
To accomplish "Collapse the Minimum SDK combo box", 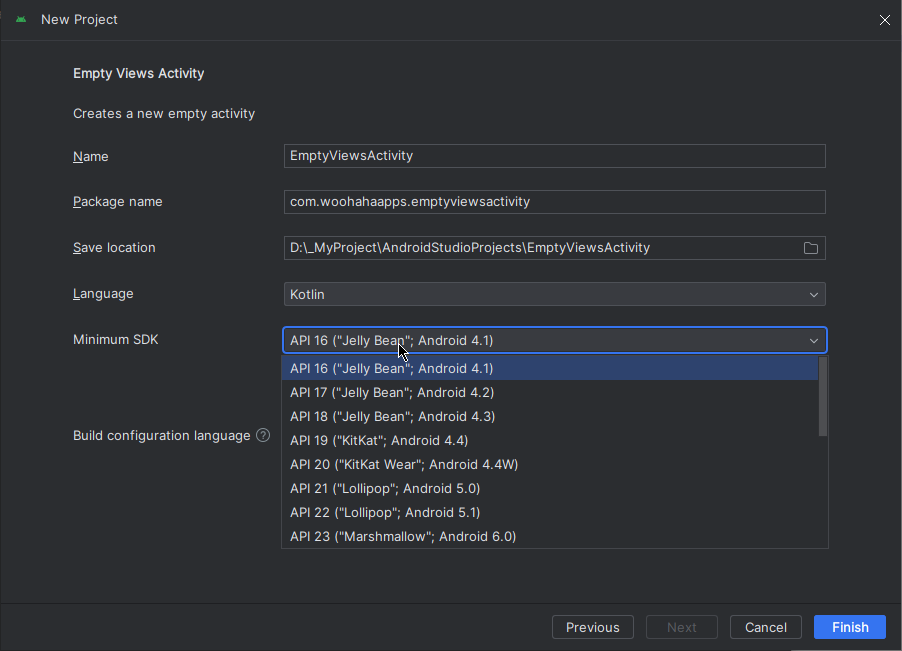I will point(813,340).
